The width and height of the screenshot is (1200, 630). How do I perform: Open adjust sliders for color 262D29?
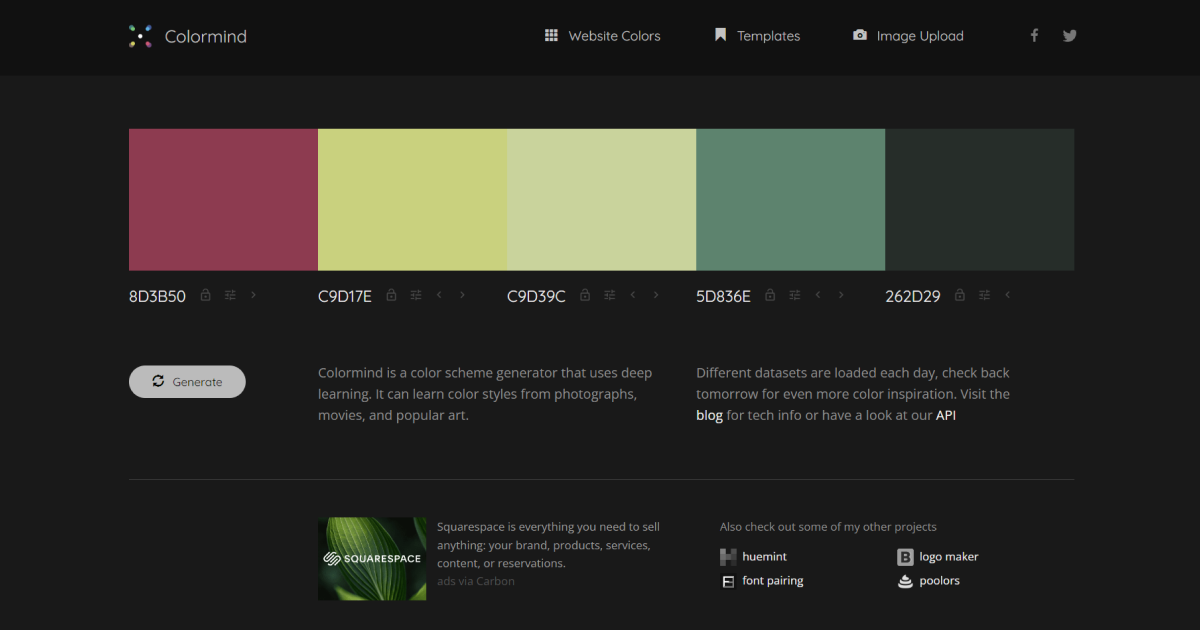tap(984, 295)
